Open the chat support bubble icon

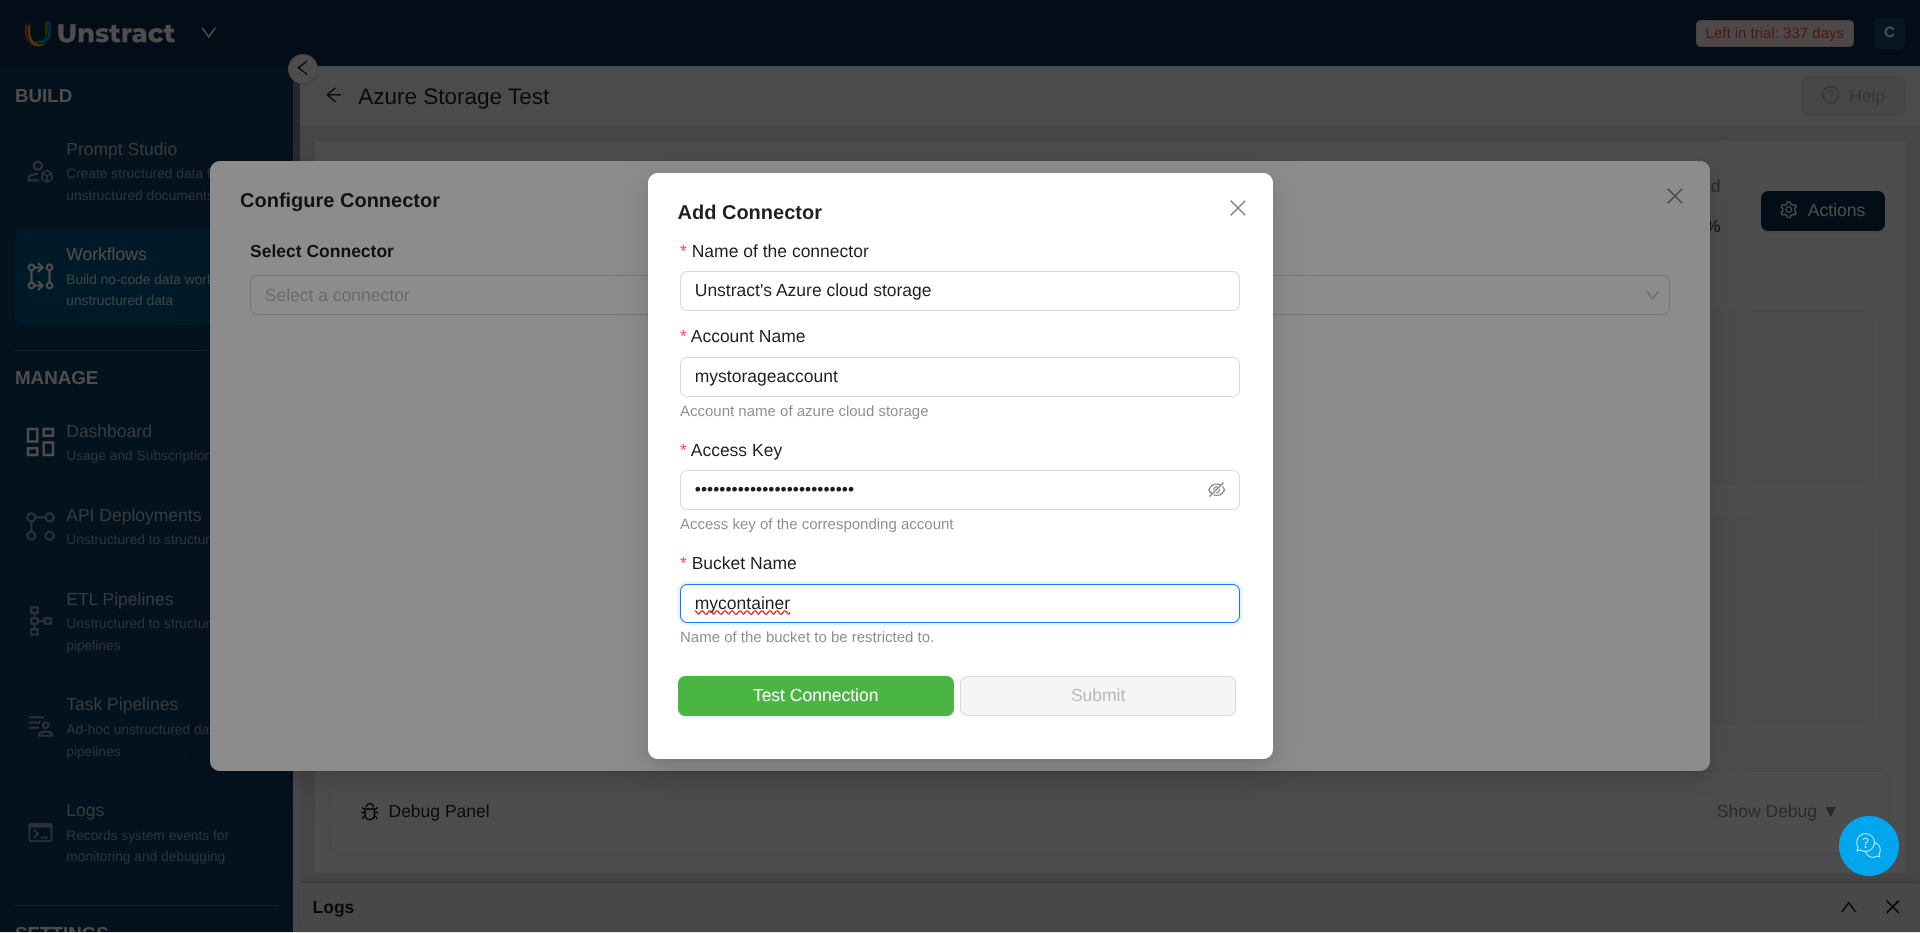pyautogui.click(x=1867, y=846)
